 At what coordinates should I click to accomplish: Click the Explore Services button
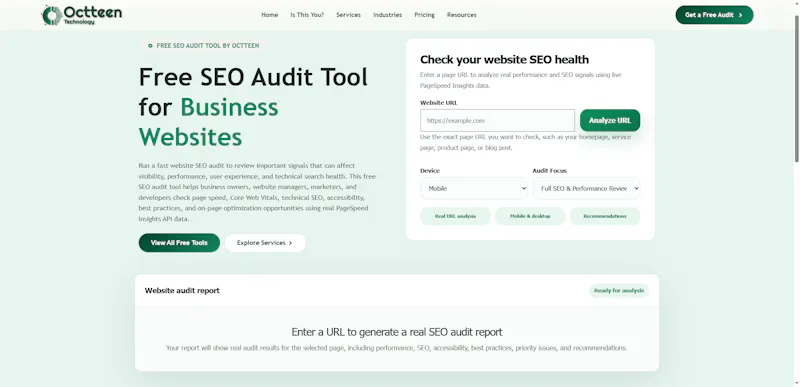[x=265, y=243]
